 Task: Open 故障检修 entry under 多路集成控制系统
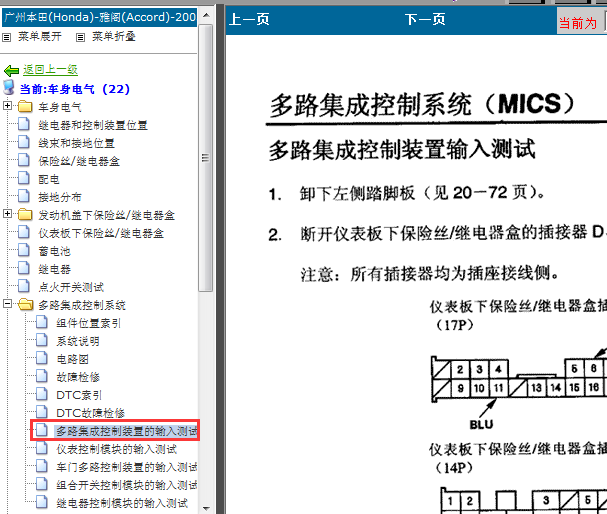point(78,377)
